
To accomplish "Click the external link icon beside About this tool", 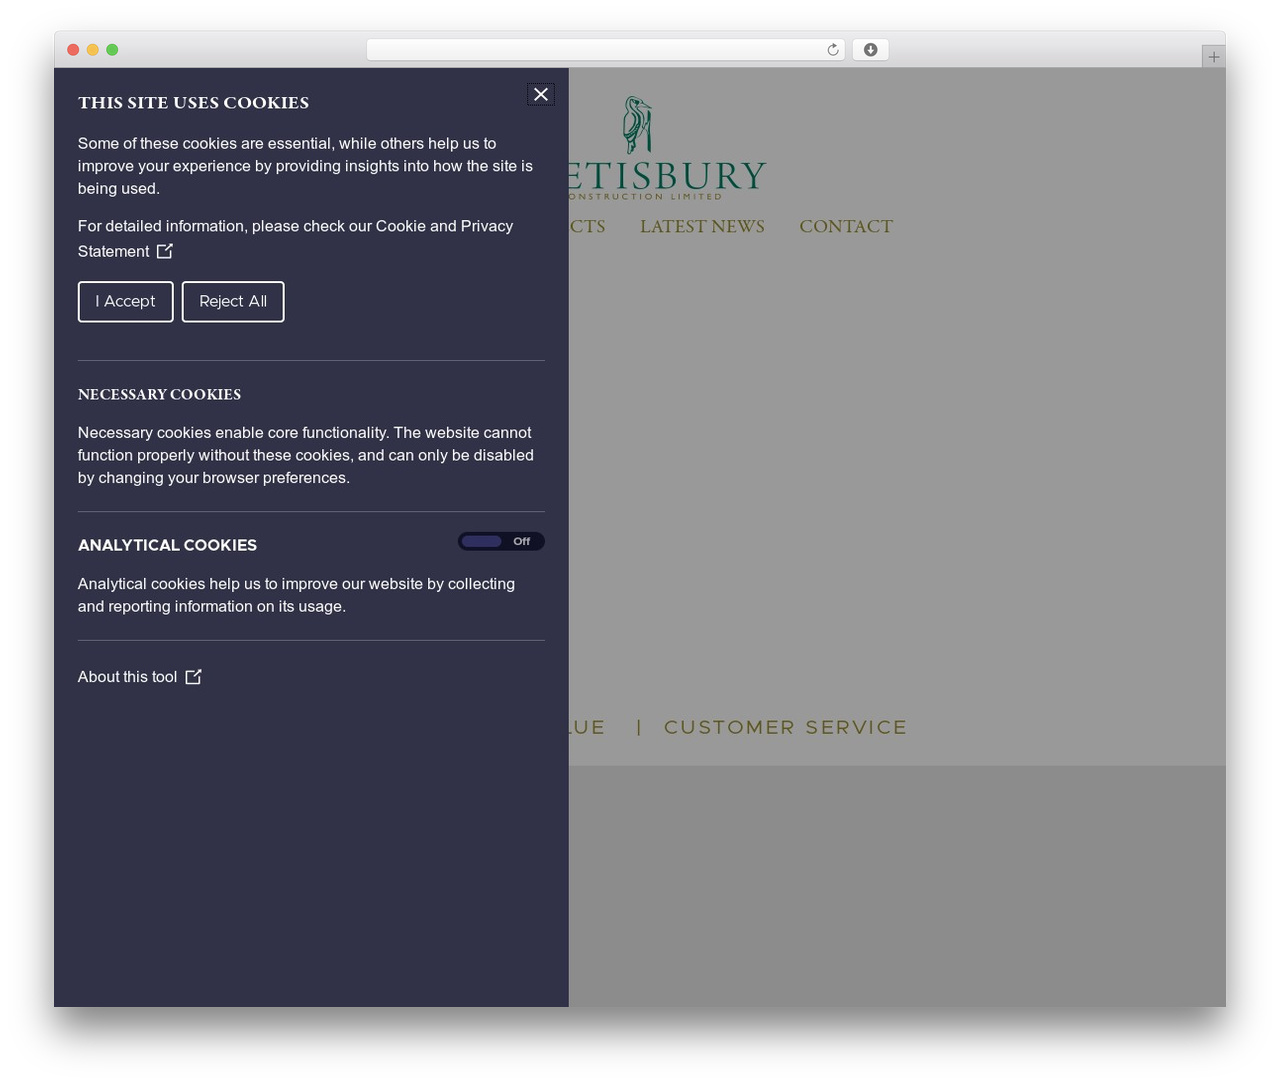I will click(x=193, y=677).
